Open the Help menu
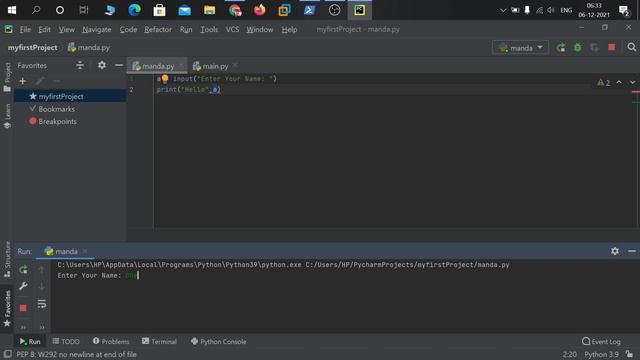The height and width of the screenshot is (360, 640). click(x=289, y=29)
